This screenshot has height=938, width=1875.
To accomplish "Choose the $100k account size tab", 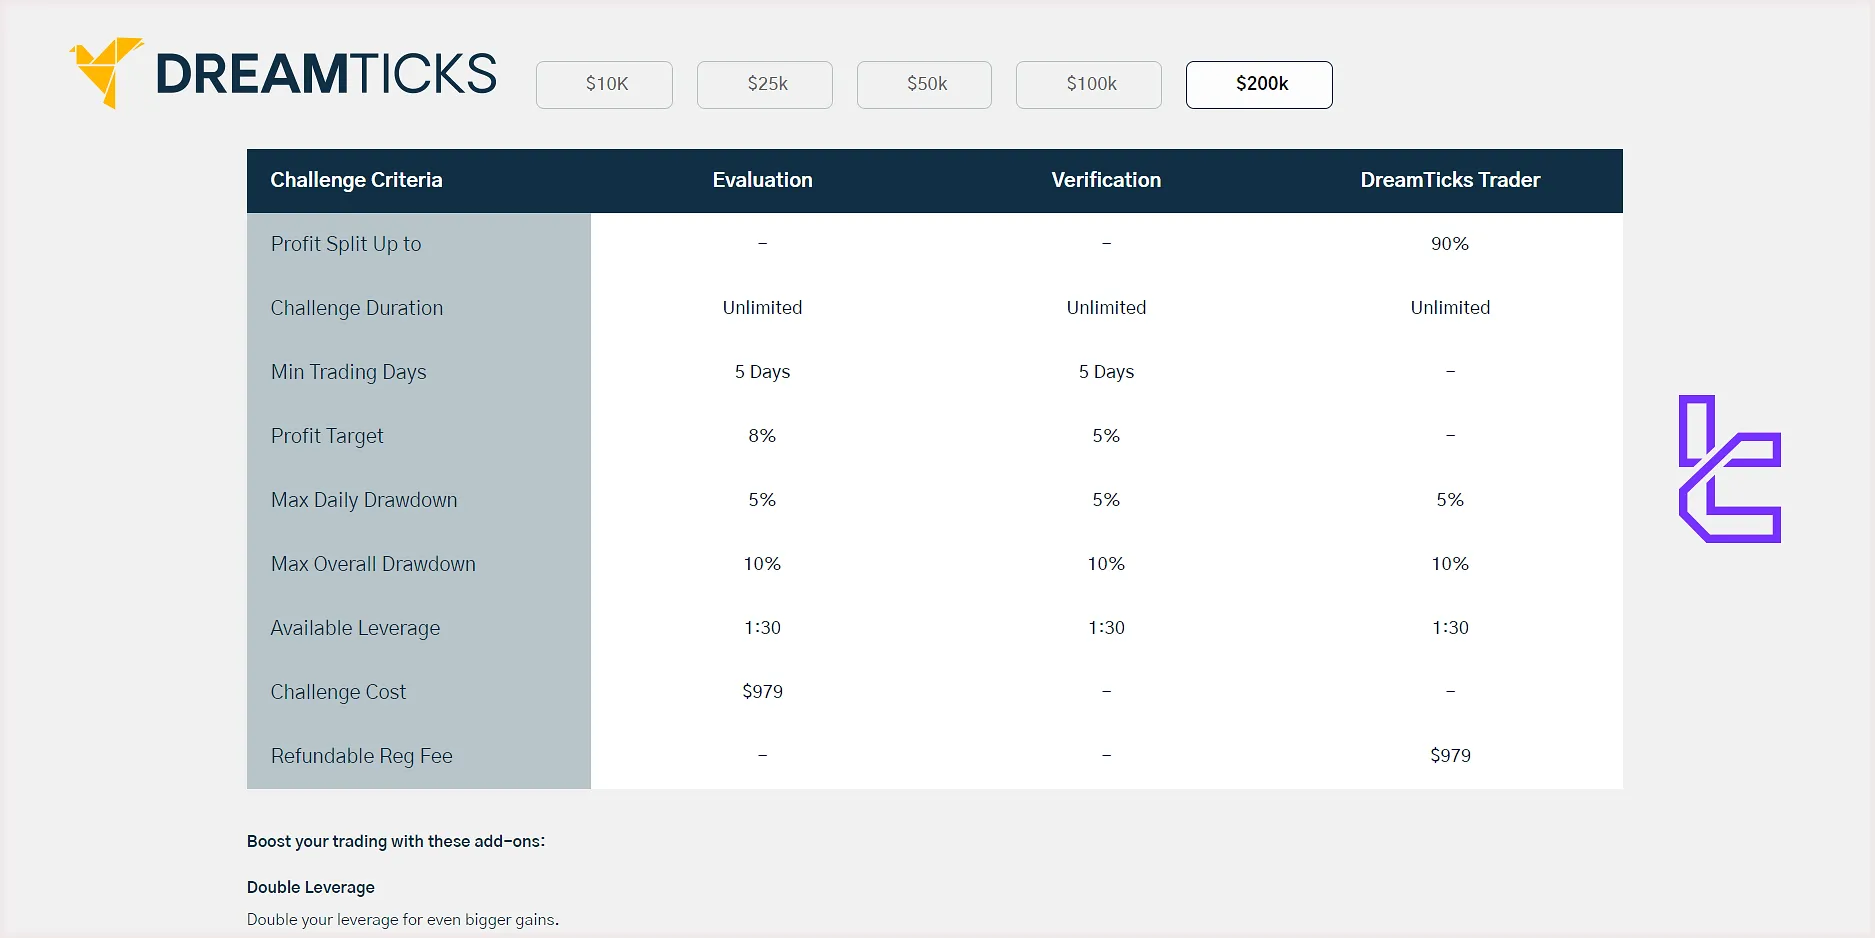I will pyautogui.click(x=1089, y=84).
